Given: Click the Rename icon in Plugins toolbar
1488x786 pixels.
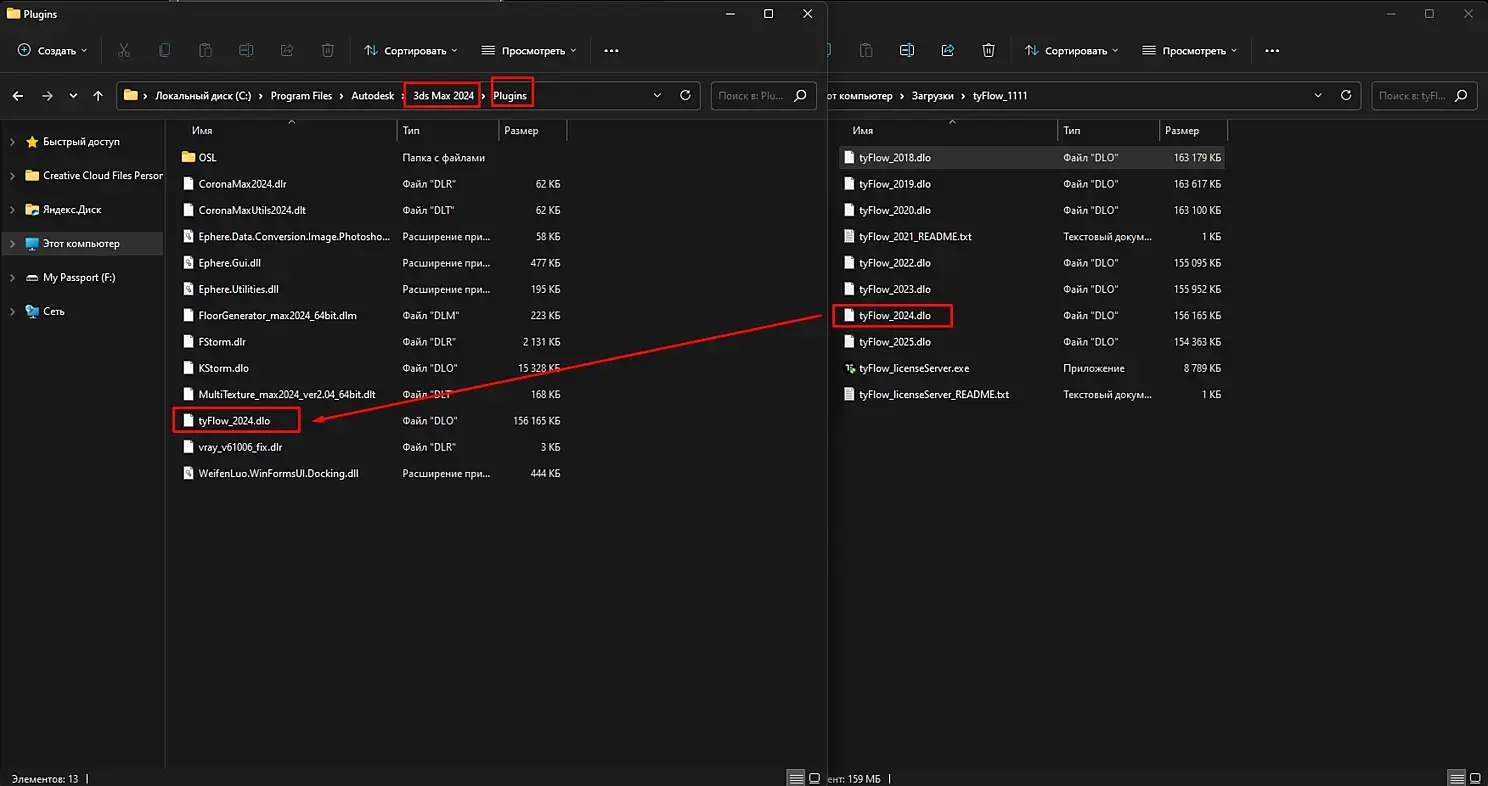Looking at the screenshot, I should pos(246,50).
